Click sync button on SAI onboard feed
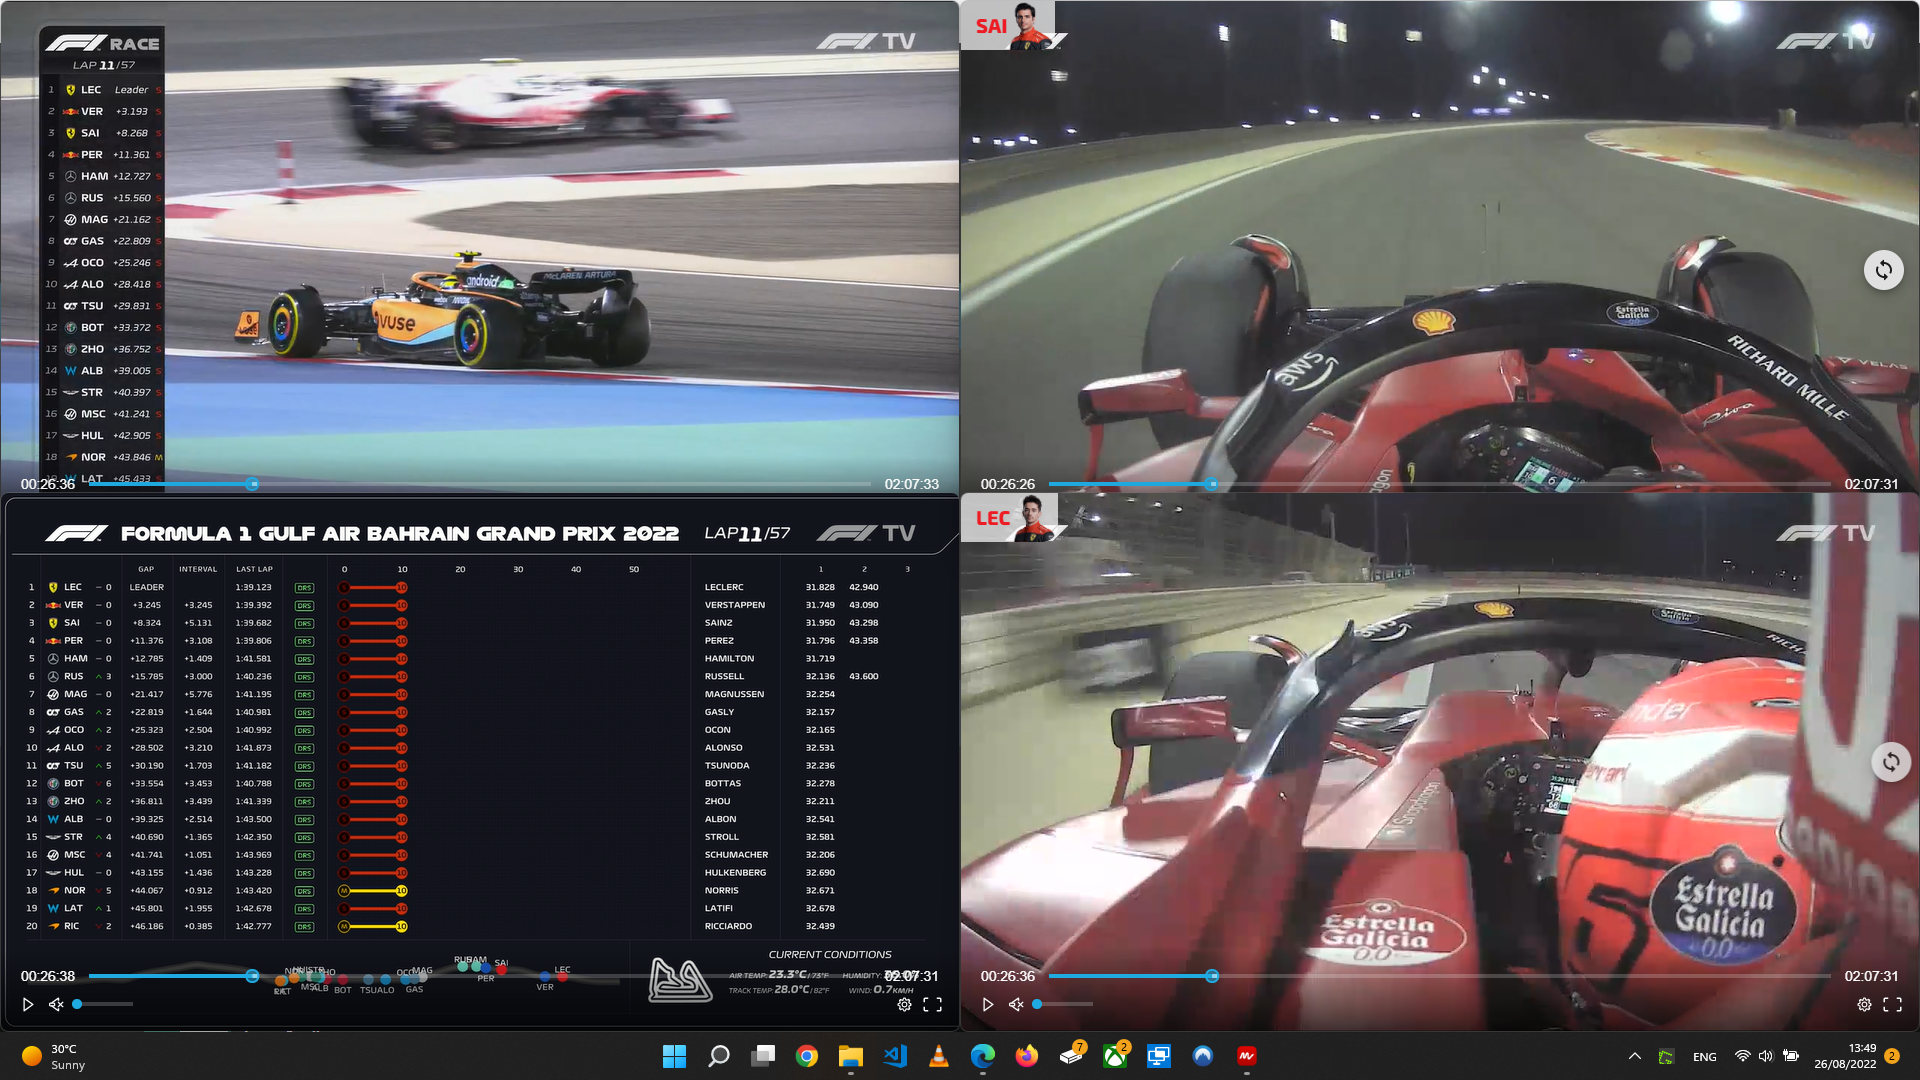Image resolution: width=1920 pixels, height=1080 pixels. point(1883,270)
